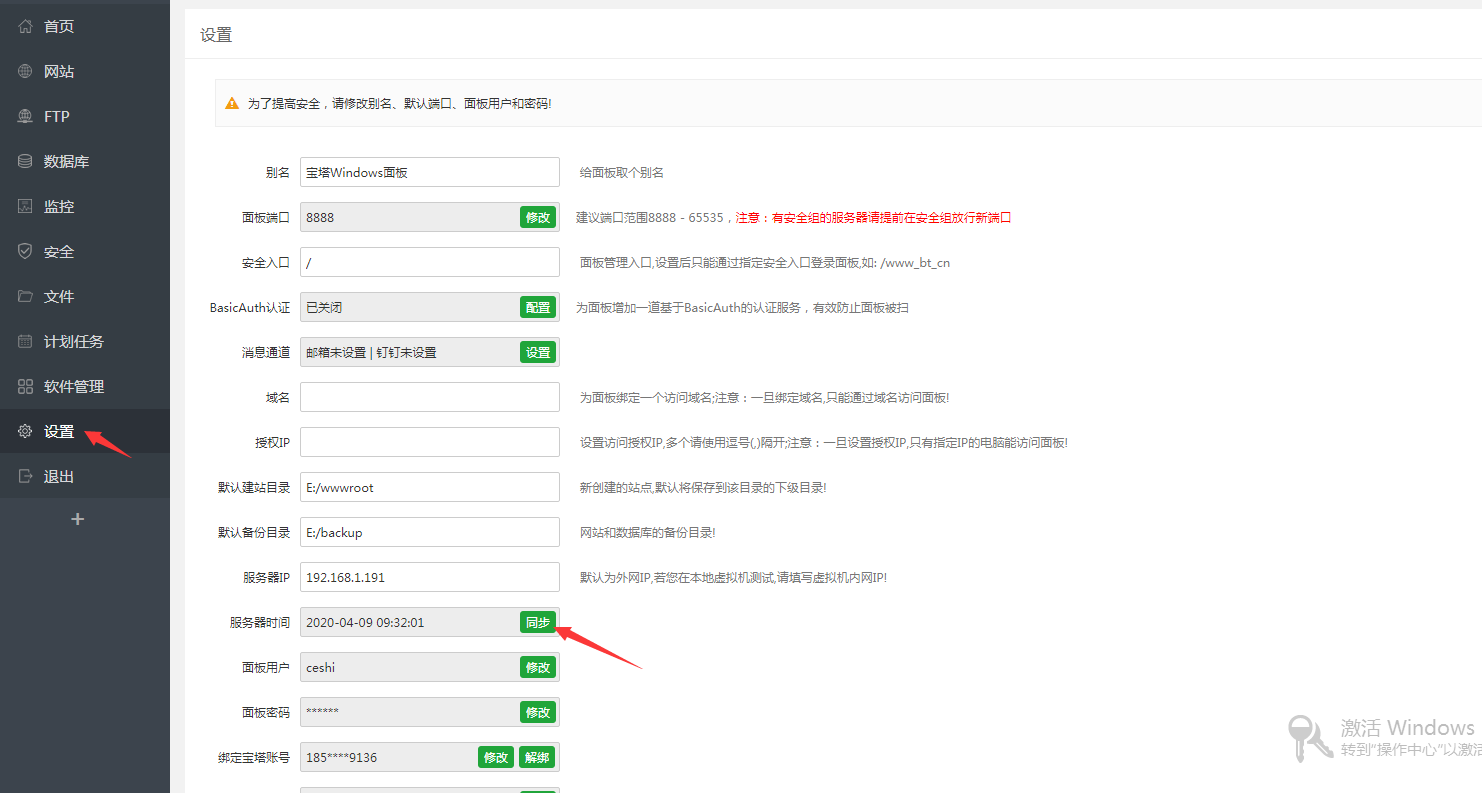Click hint text 新创建的站点 directory note
The image size is (1482, 793).
pos(703,487)
